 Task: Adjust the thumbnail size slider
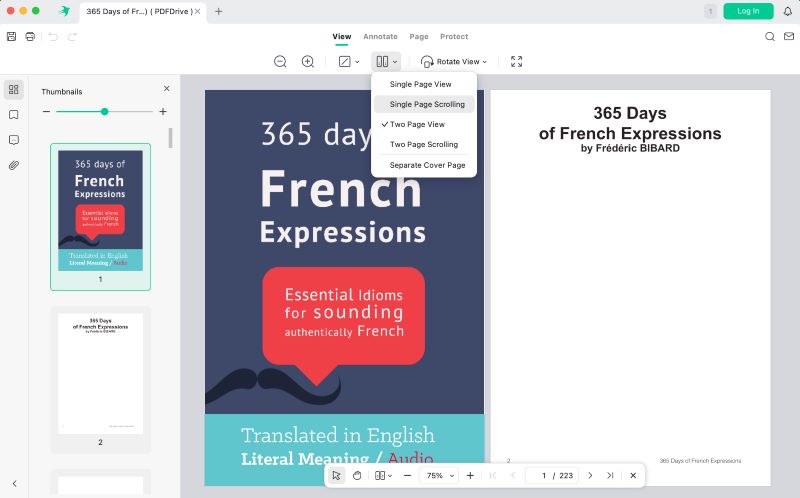[105, 111]
